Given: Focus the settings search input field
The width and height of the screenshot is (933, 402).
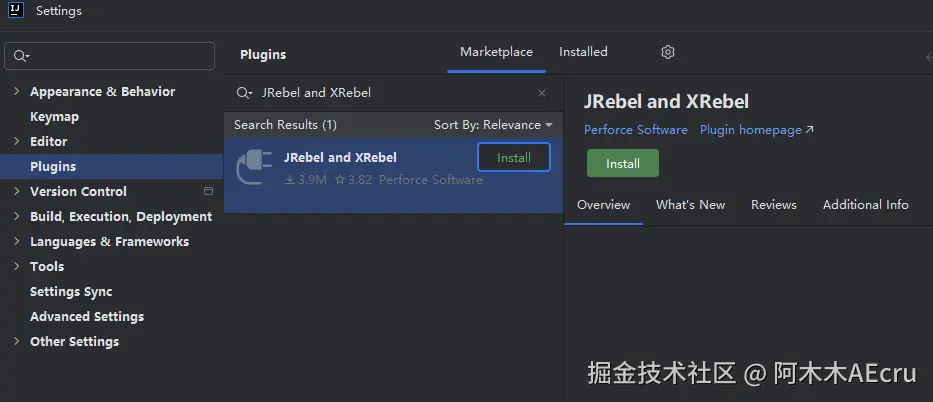Looking at the screenshot, I should (109, 56).
